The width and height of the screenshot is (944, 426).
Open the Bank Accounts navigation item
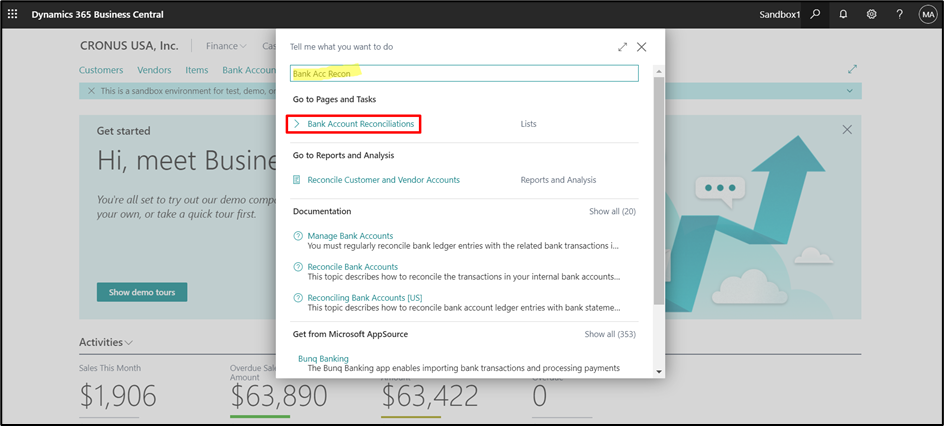249,70
